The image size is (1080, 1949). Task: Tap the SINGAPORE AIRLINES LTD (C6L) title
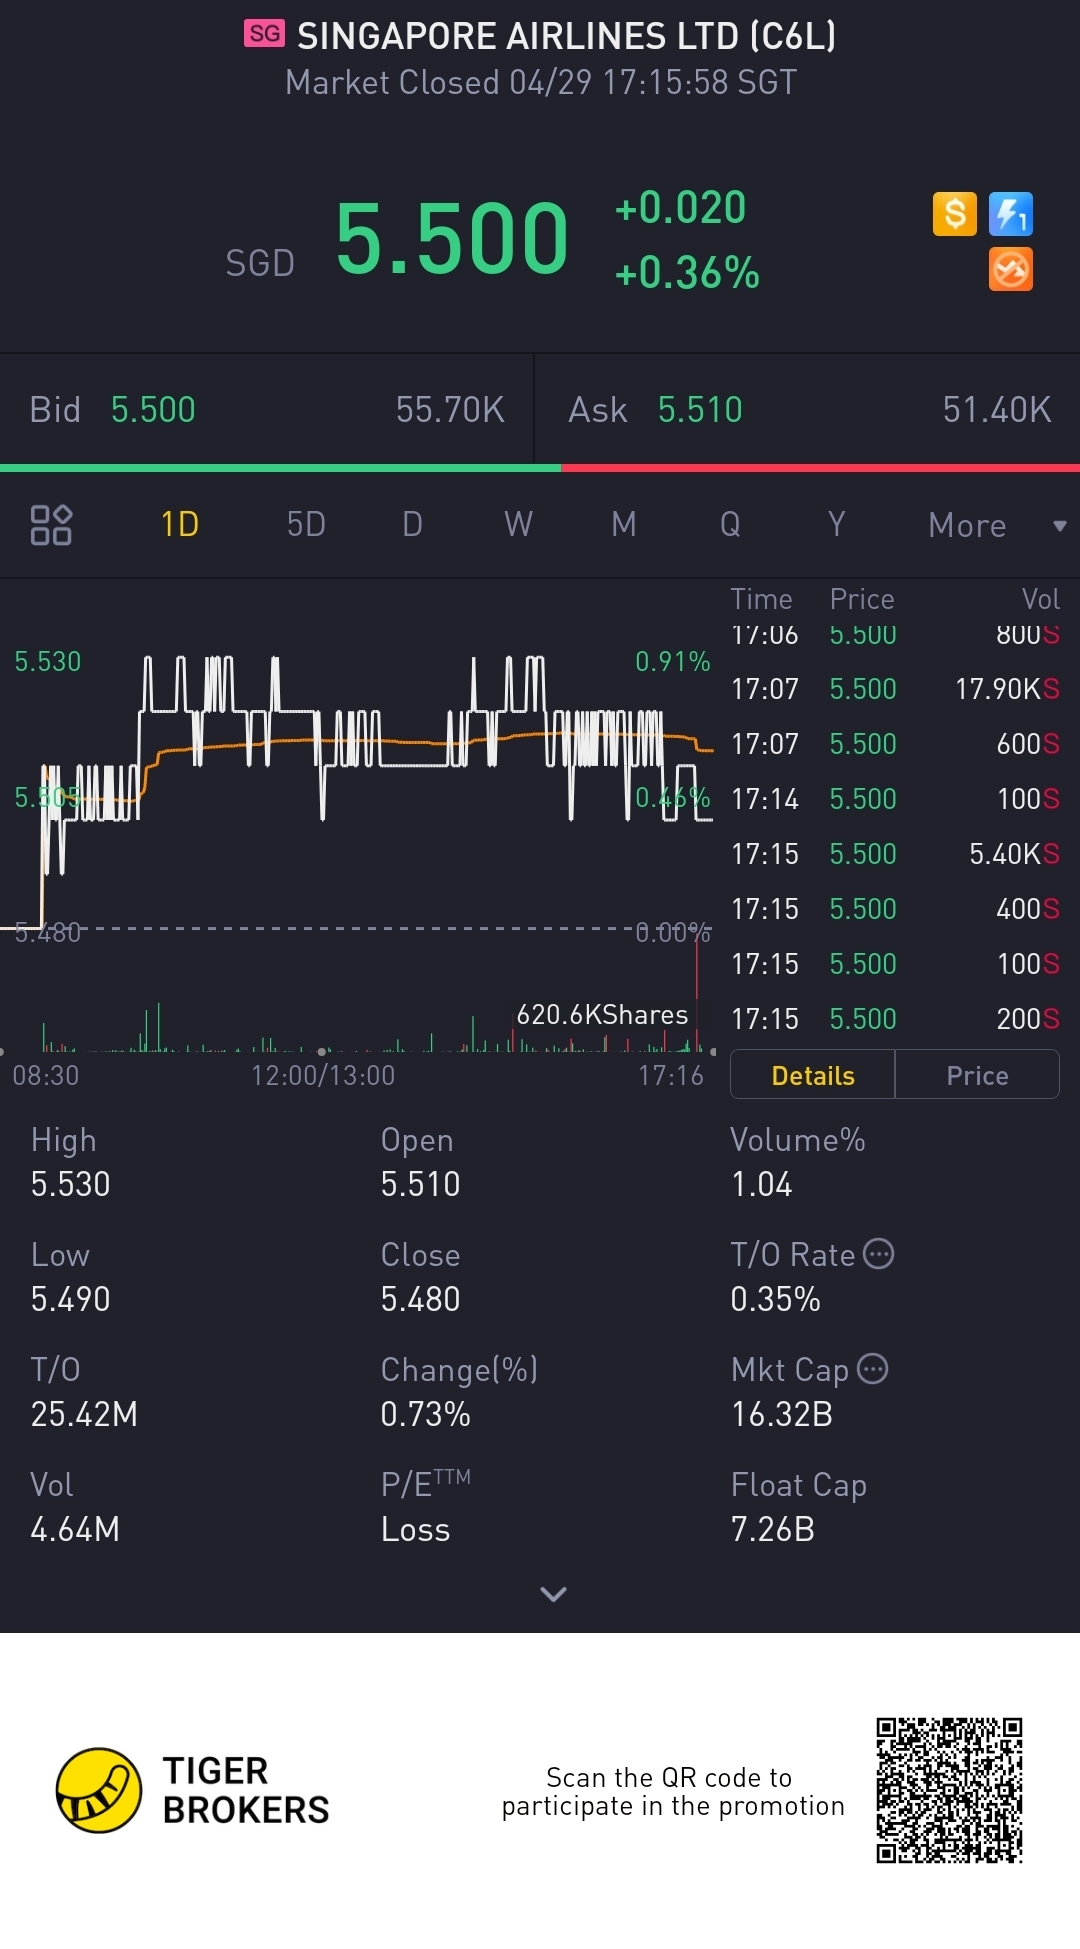(566, 36)
